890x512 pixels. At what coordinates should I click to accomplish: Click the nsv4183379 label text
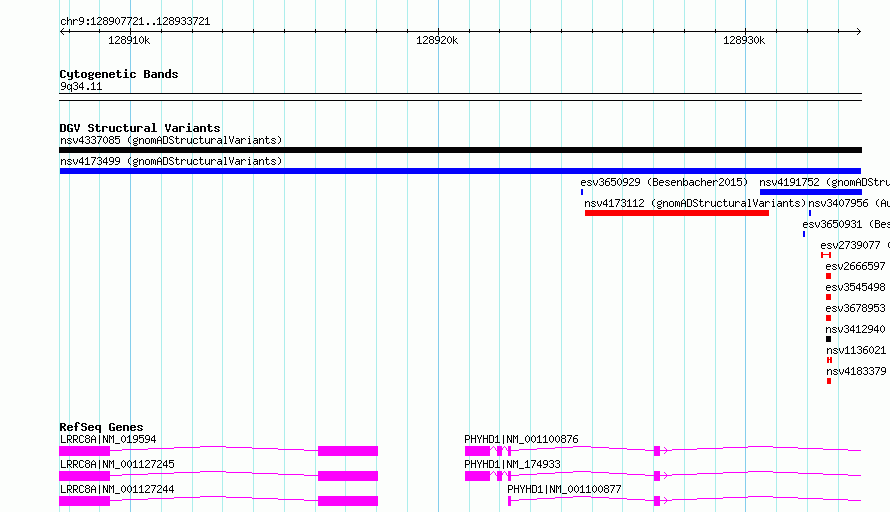(x=856, y=371)
